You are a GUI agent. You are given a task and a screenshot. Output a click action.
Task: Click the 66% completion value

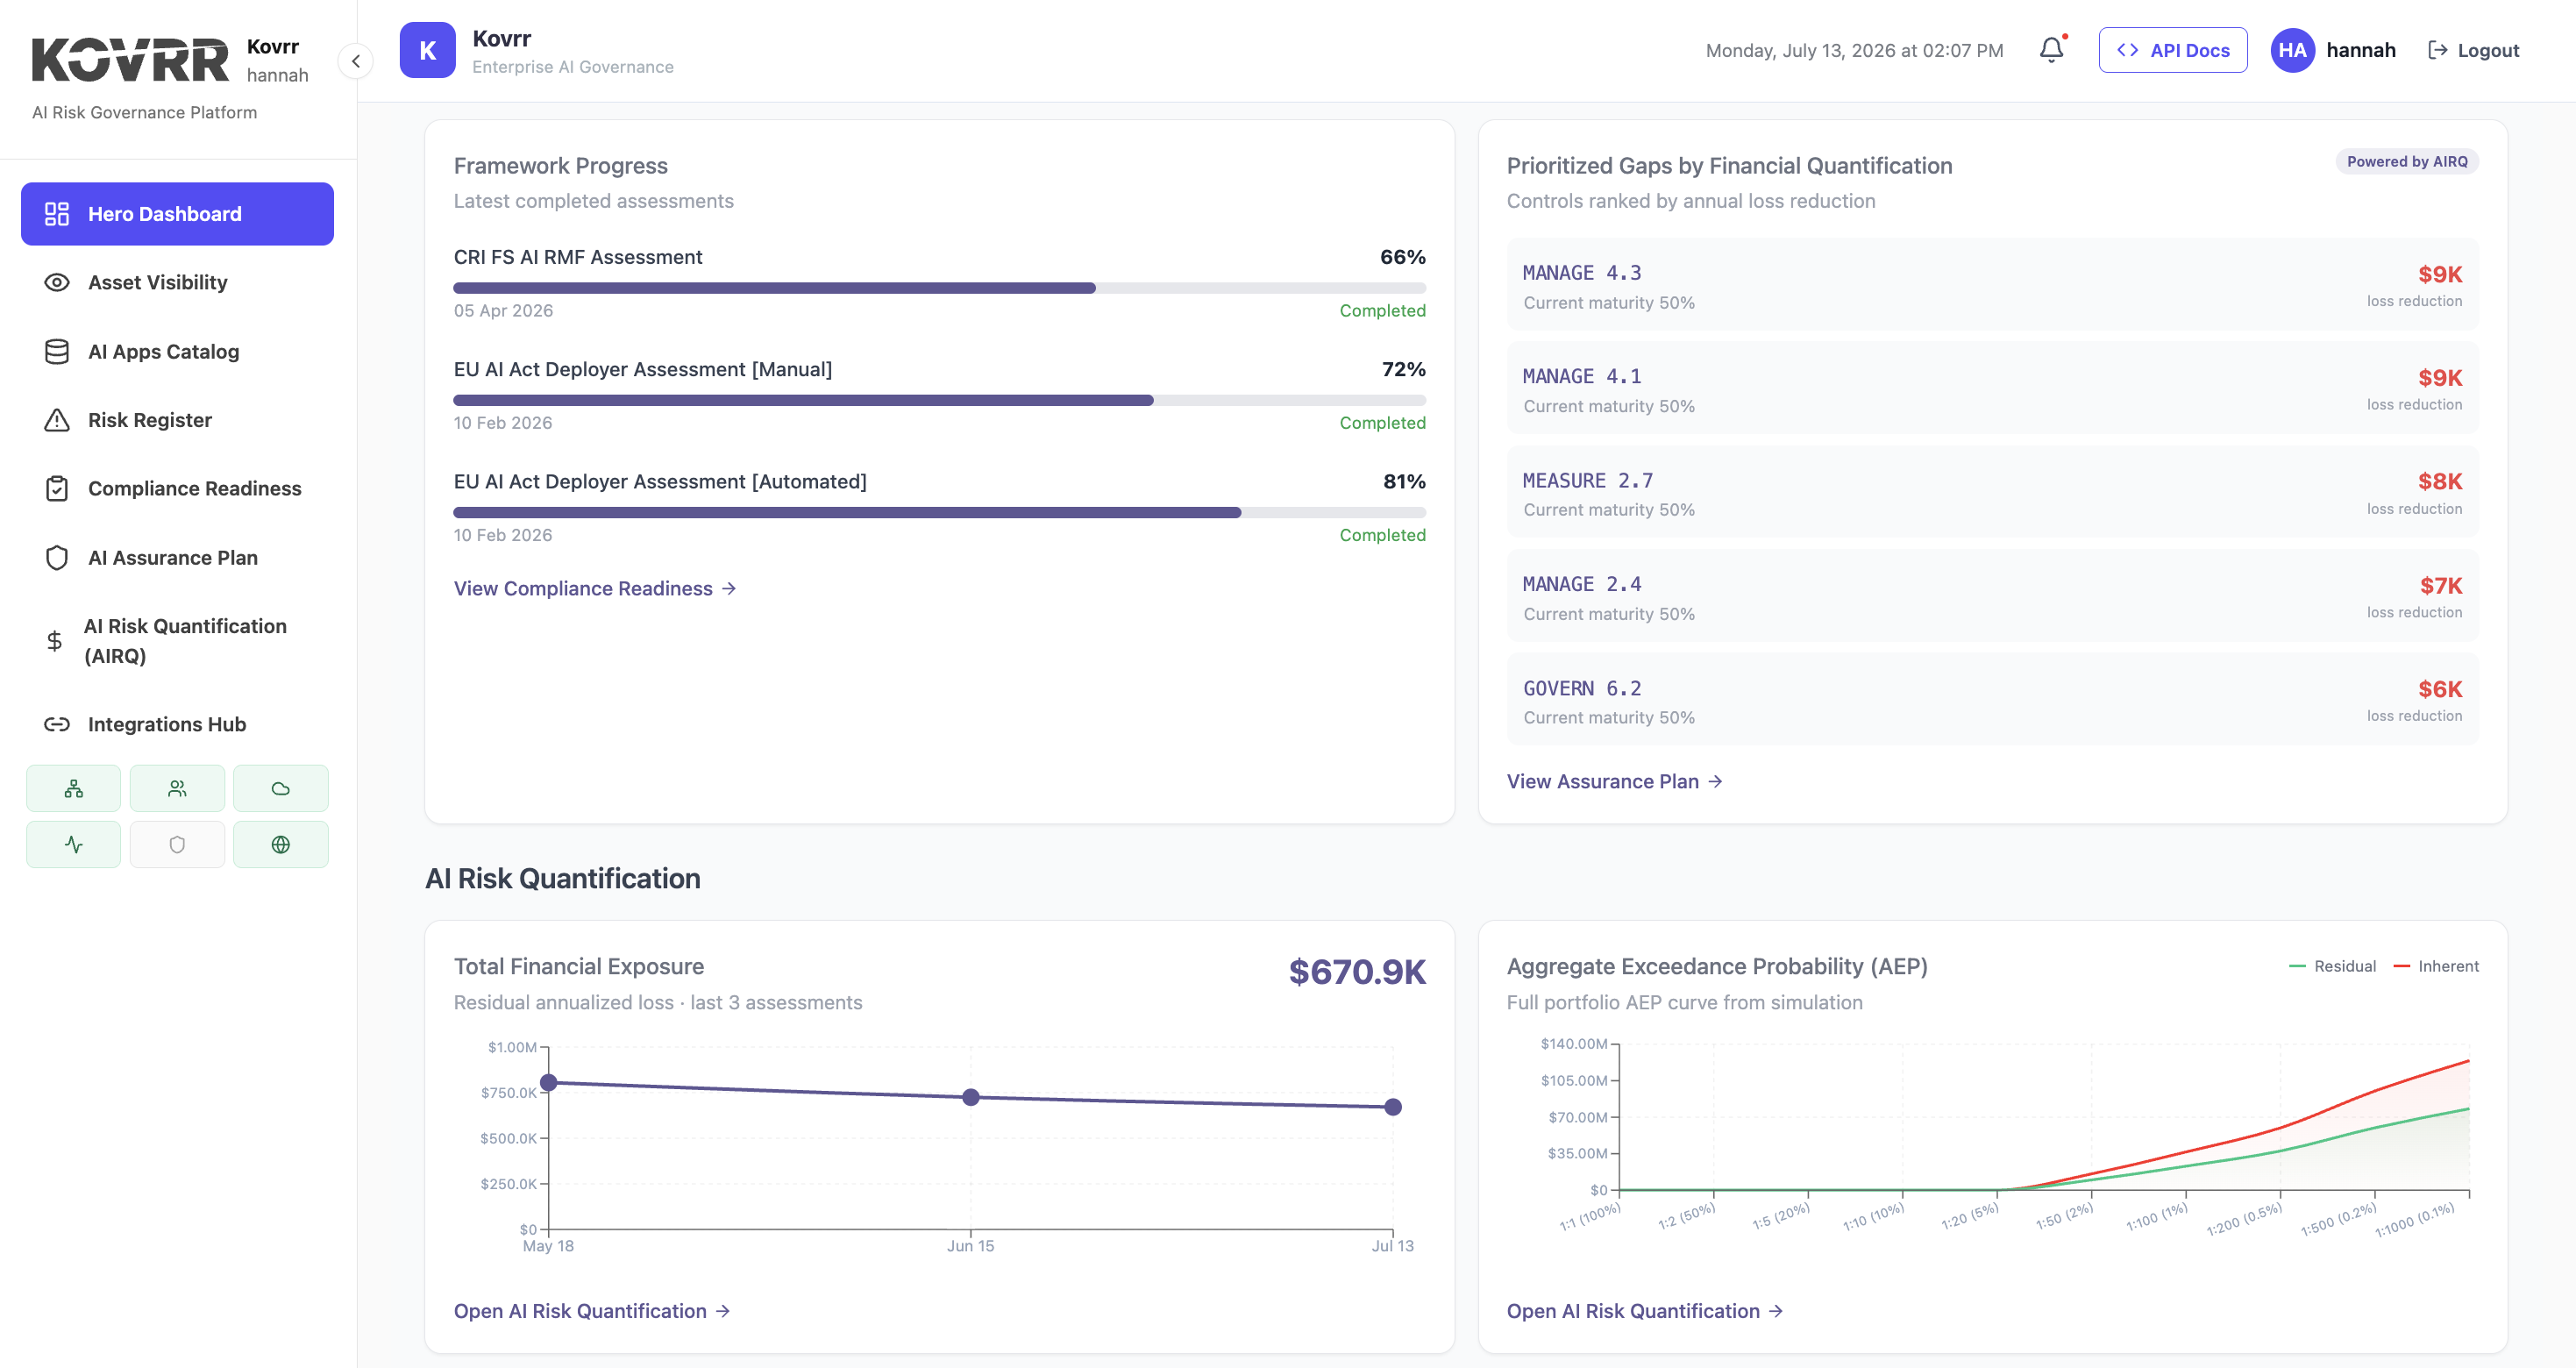pyautogui.click(x=1403, y=257)
